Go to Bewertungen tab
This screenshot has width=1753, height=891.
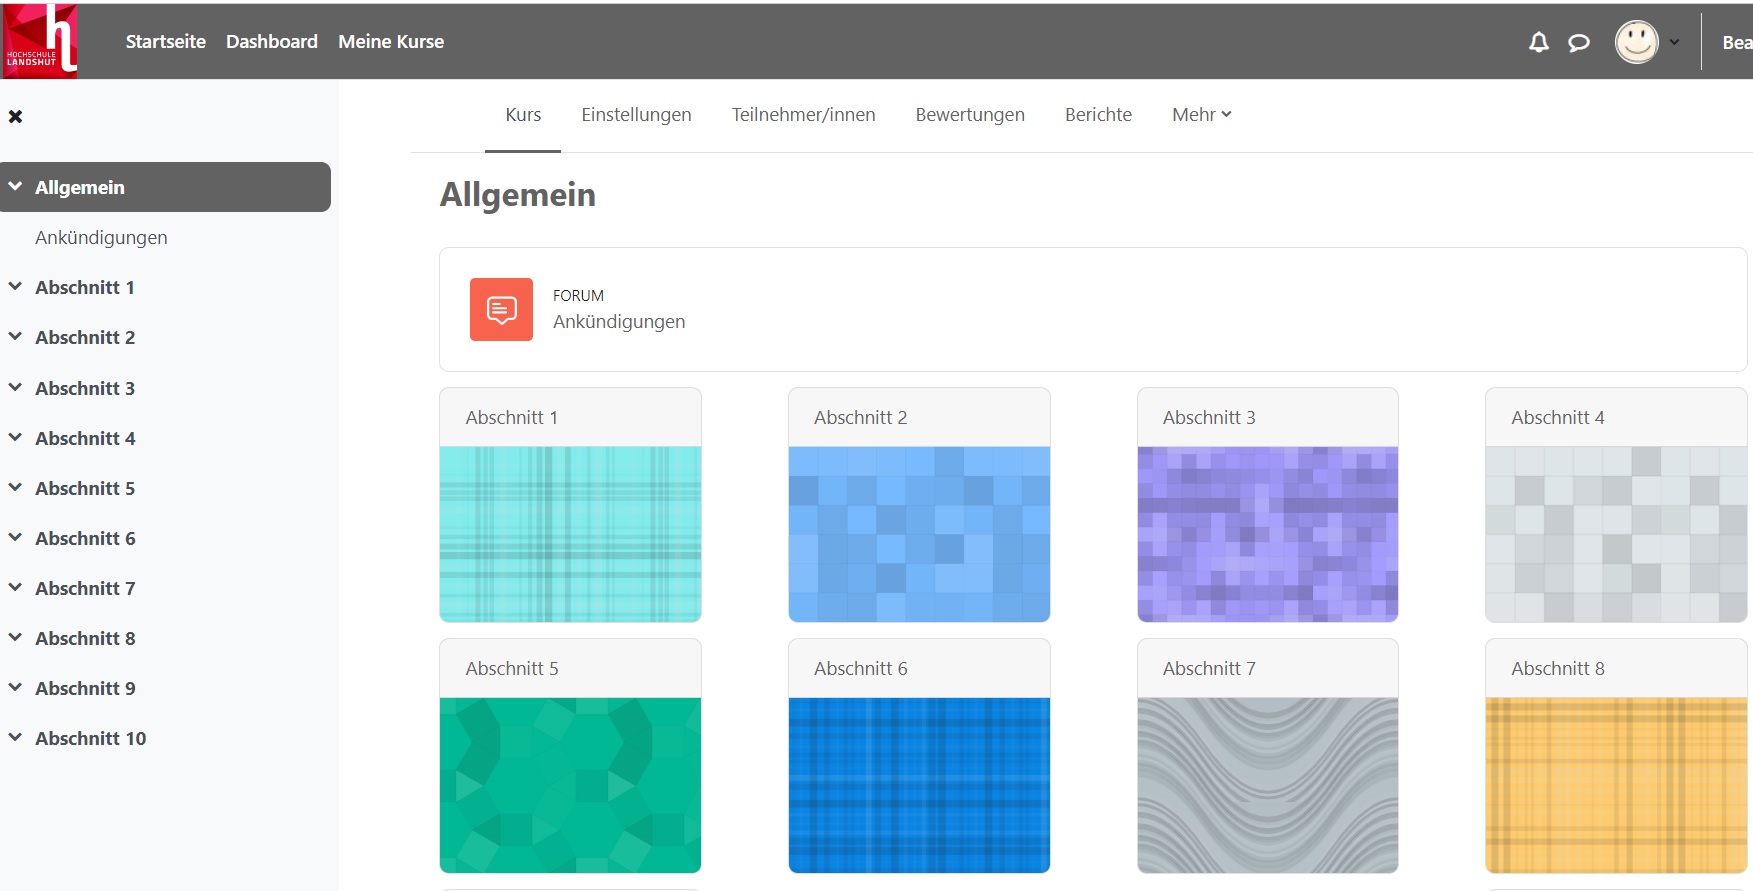(x=969, y=115)
